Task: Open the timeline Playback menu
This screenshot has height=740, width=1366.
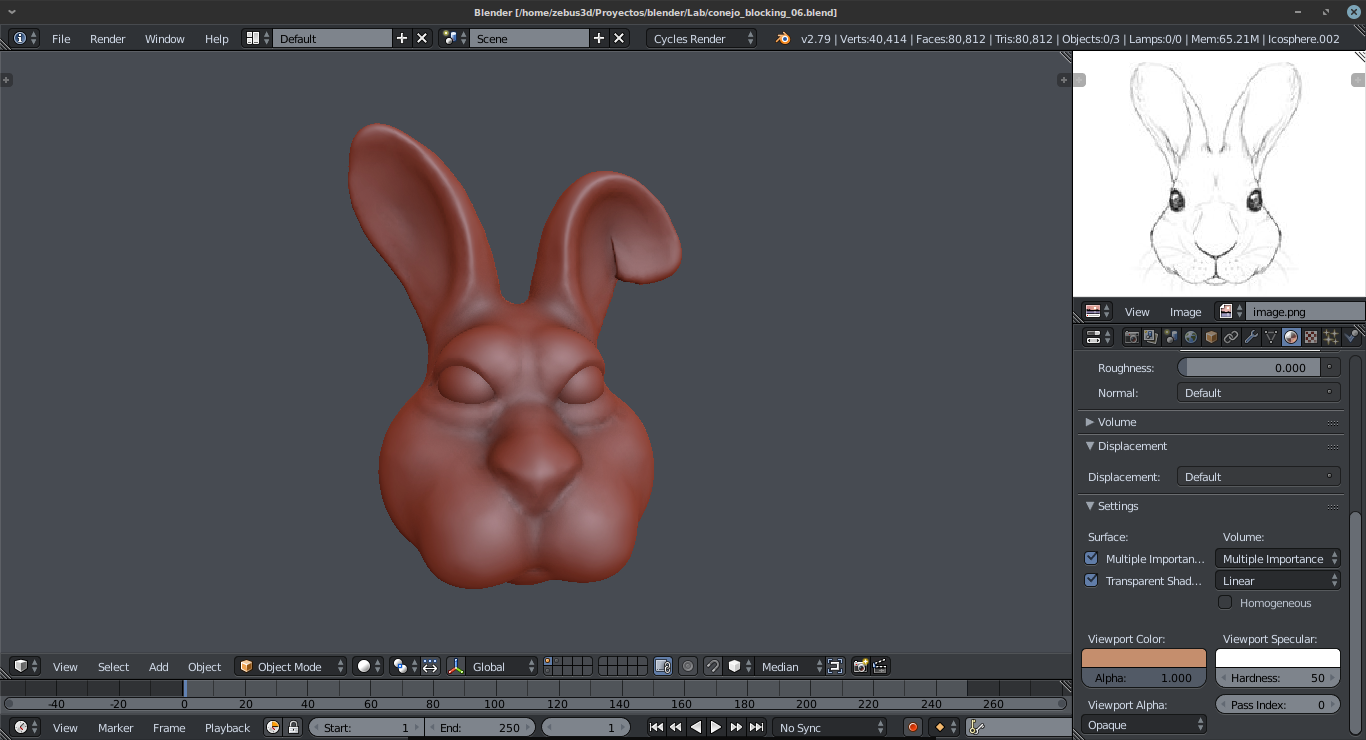Action: pos(227,727)
